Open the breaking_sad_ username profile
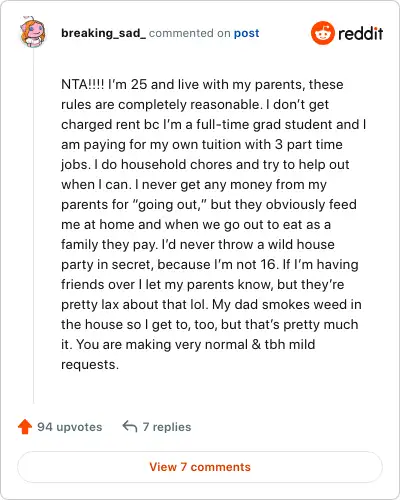The width and height of the screenshot is (400, 500). [104, 33]
